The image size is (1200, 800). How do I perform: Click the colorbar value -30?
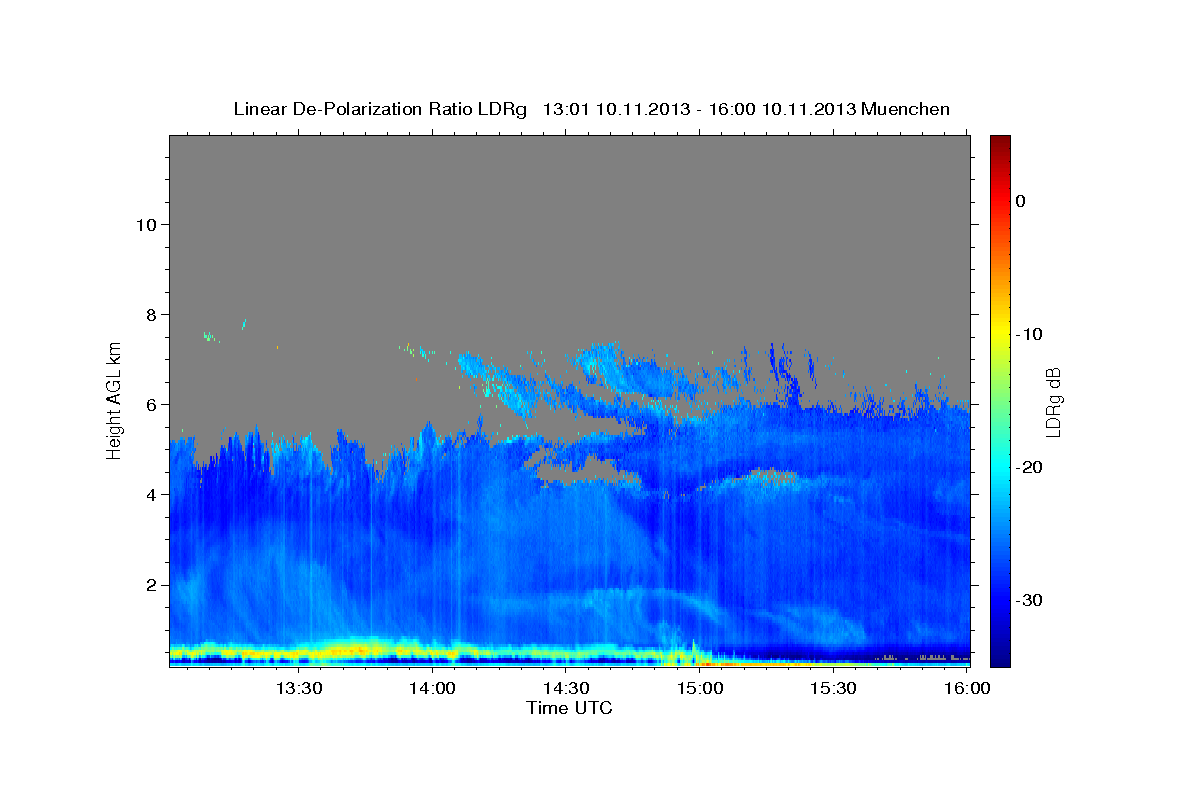coord(1030,600)
